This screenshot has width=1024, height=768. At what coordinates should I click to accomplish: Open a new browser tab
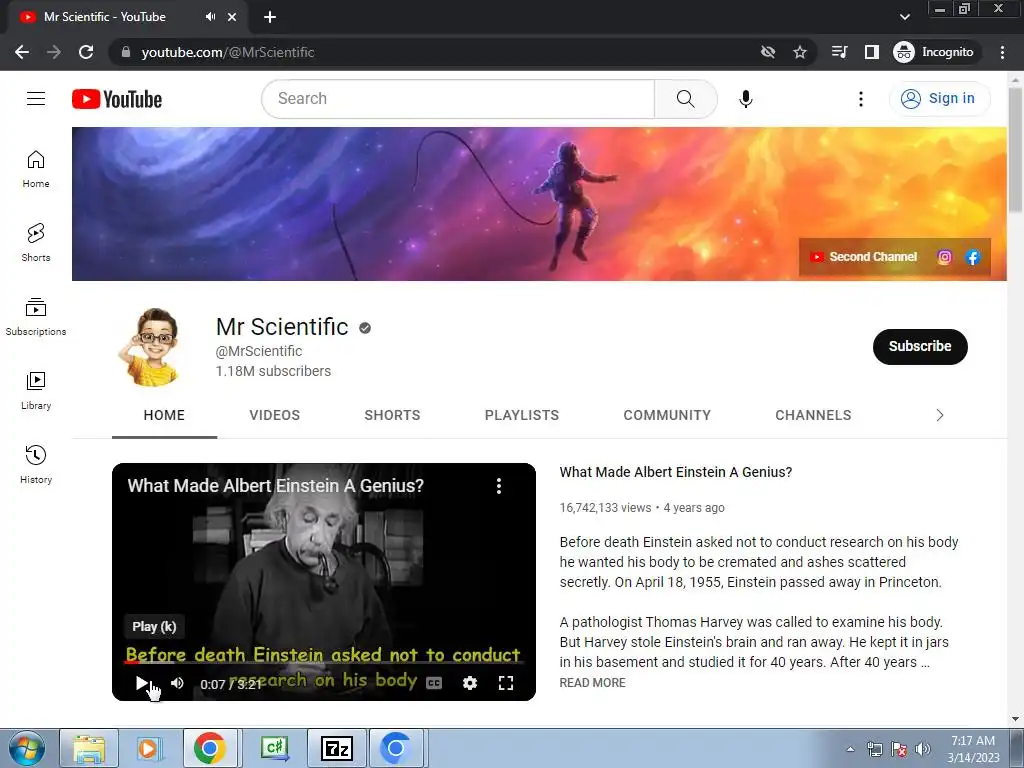270,17
